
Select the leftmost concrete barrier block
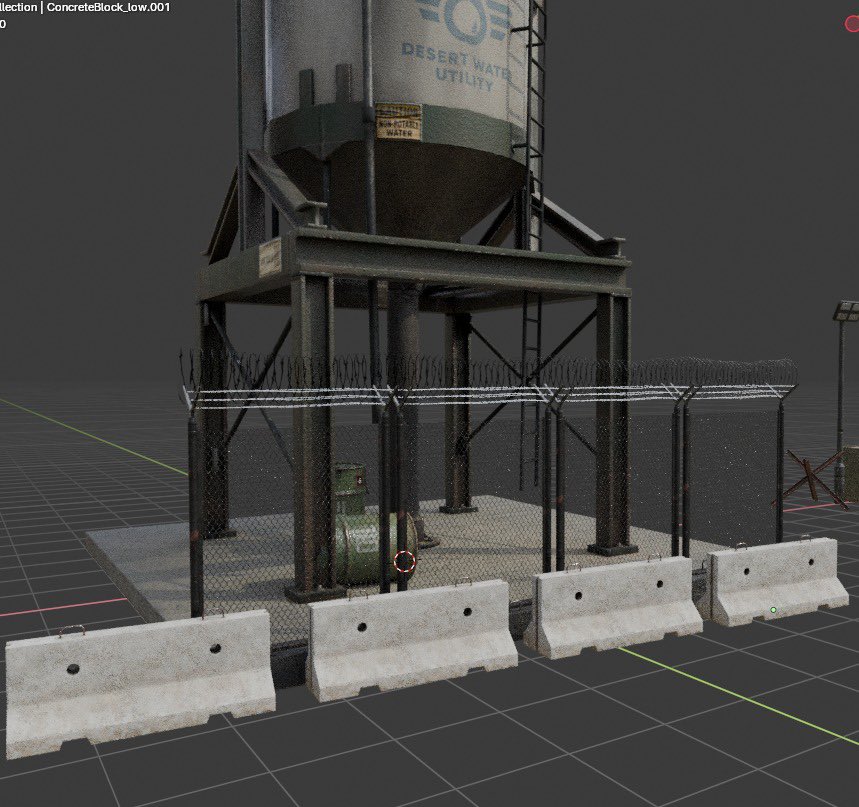tap(140, 682)
